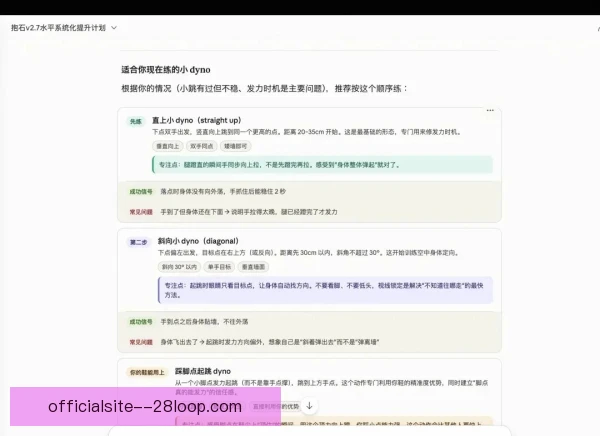600x436 pixels.
Task: Select the 斜向 30° 以内 tag chip
Action: point(179,267)
